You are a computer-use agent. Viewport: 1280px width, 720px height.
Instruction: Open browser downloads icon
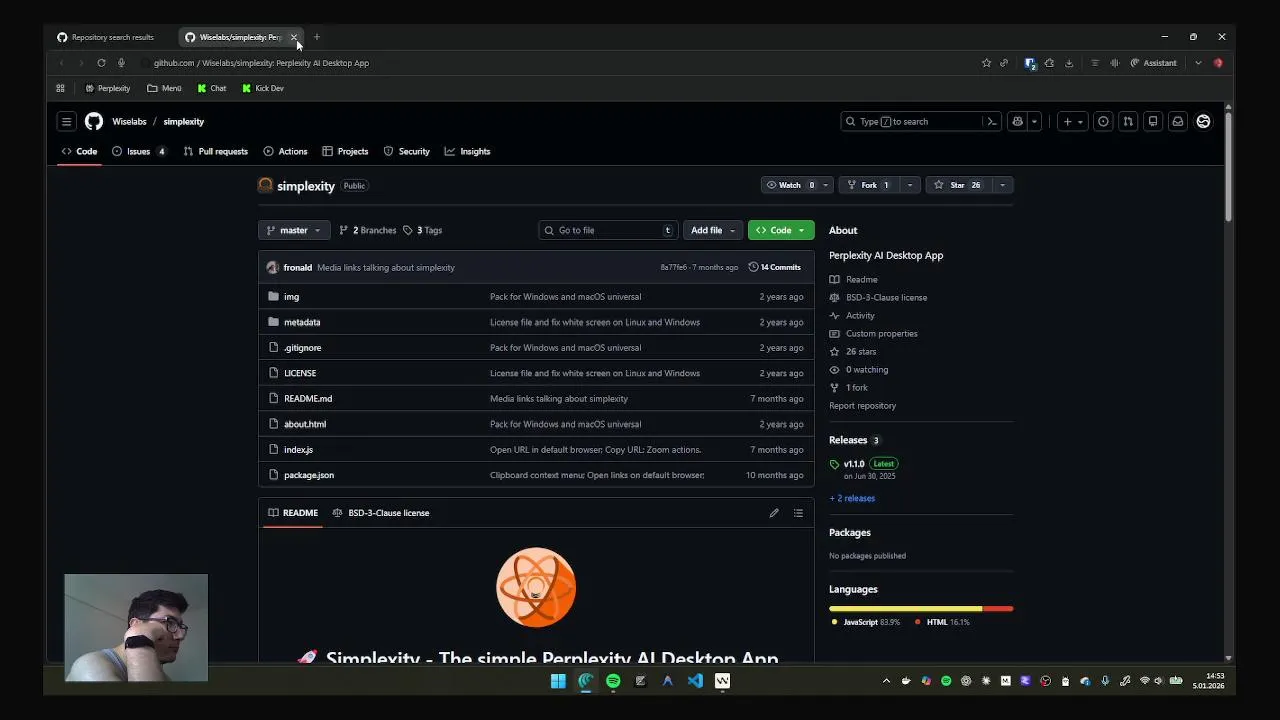1069,63
